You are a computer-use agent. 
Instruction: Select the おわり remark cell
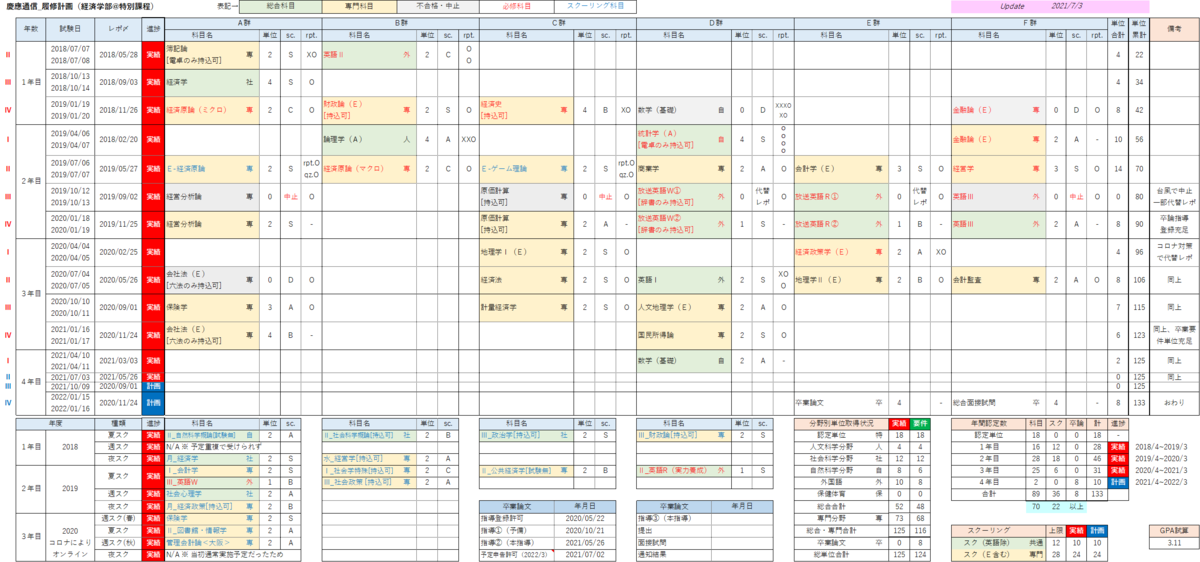pos(1172,402)
